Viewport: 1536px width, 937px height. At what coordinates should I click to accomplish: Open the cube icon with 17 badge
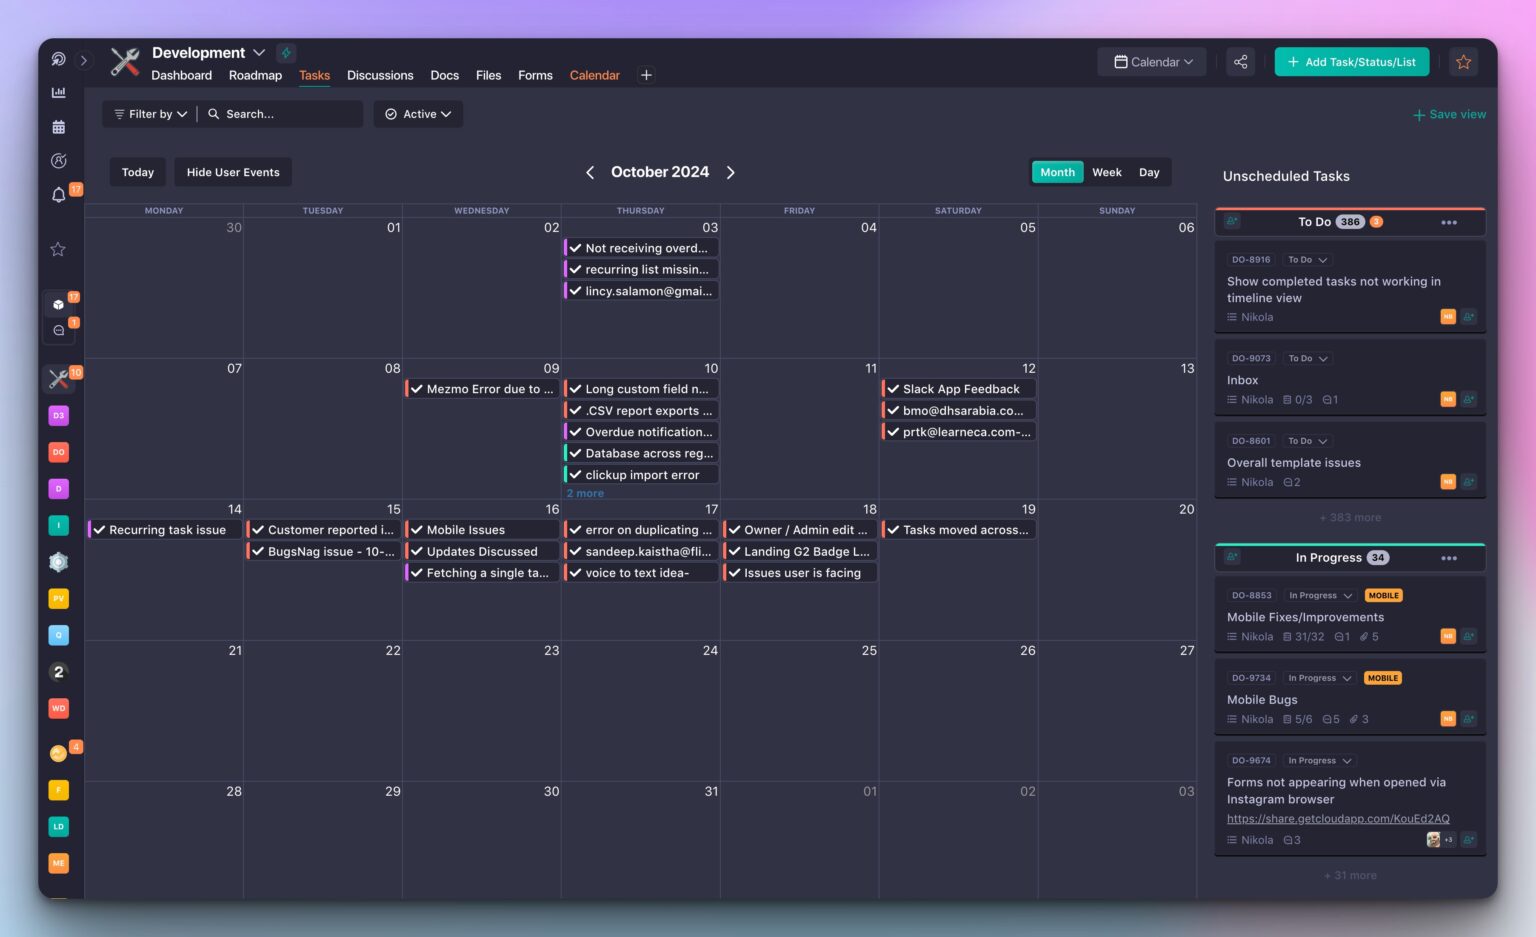coord(58,304)
